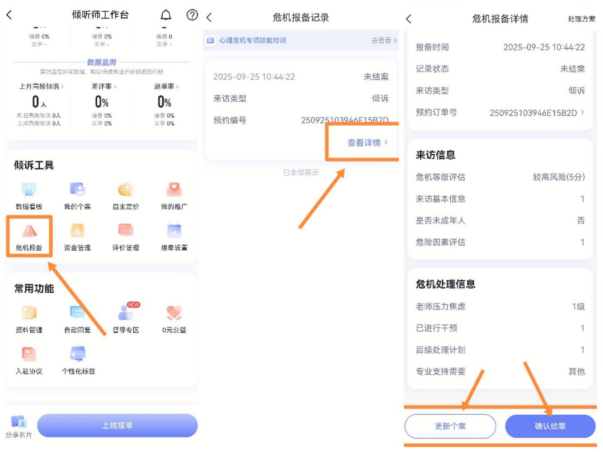Tap 数据监测 section heading
603x452 pixels.
tap(102, 62)
